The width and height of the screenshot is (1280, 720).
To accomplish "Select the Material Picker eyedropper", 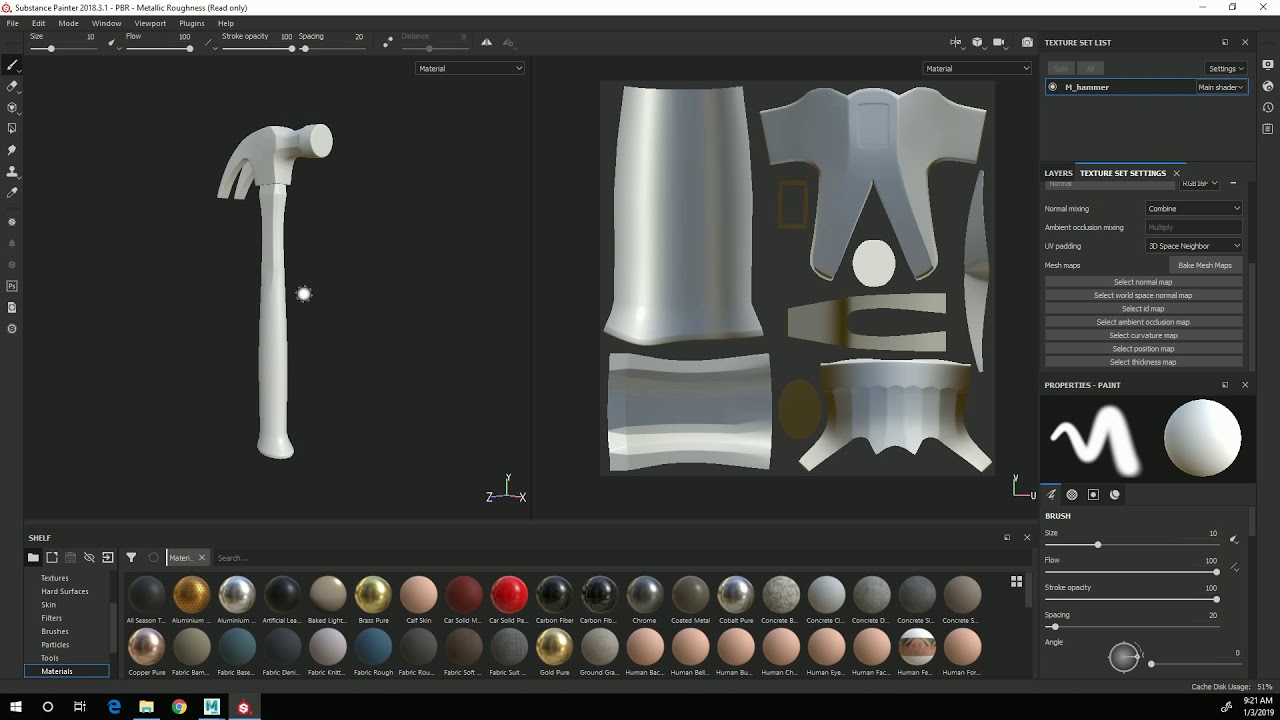I will pos(12,192).
